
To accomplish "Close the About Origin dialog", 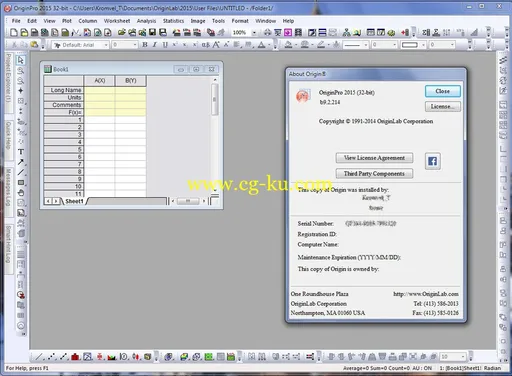I will point(443,91).
